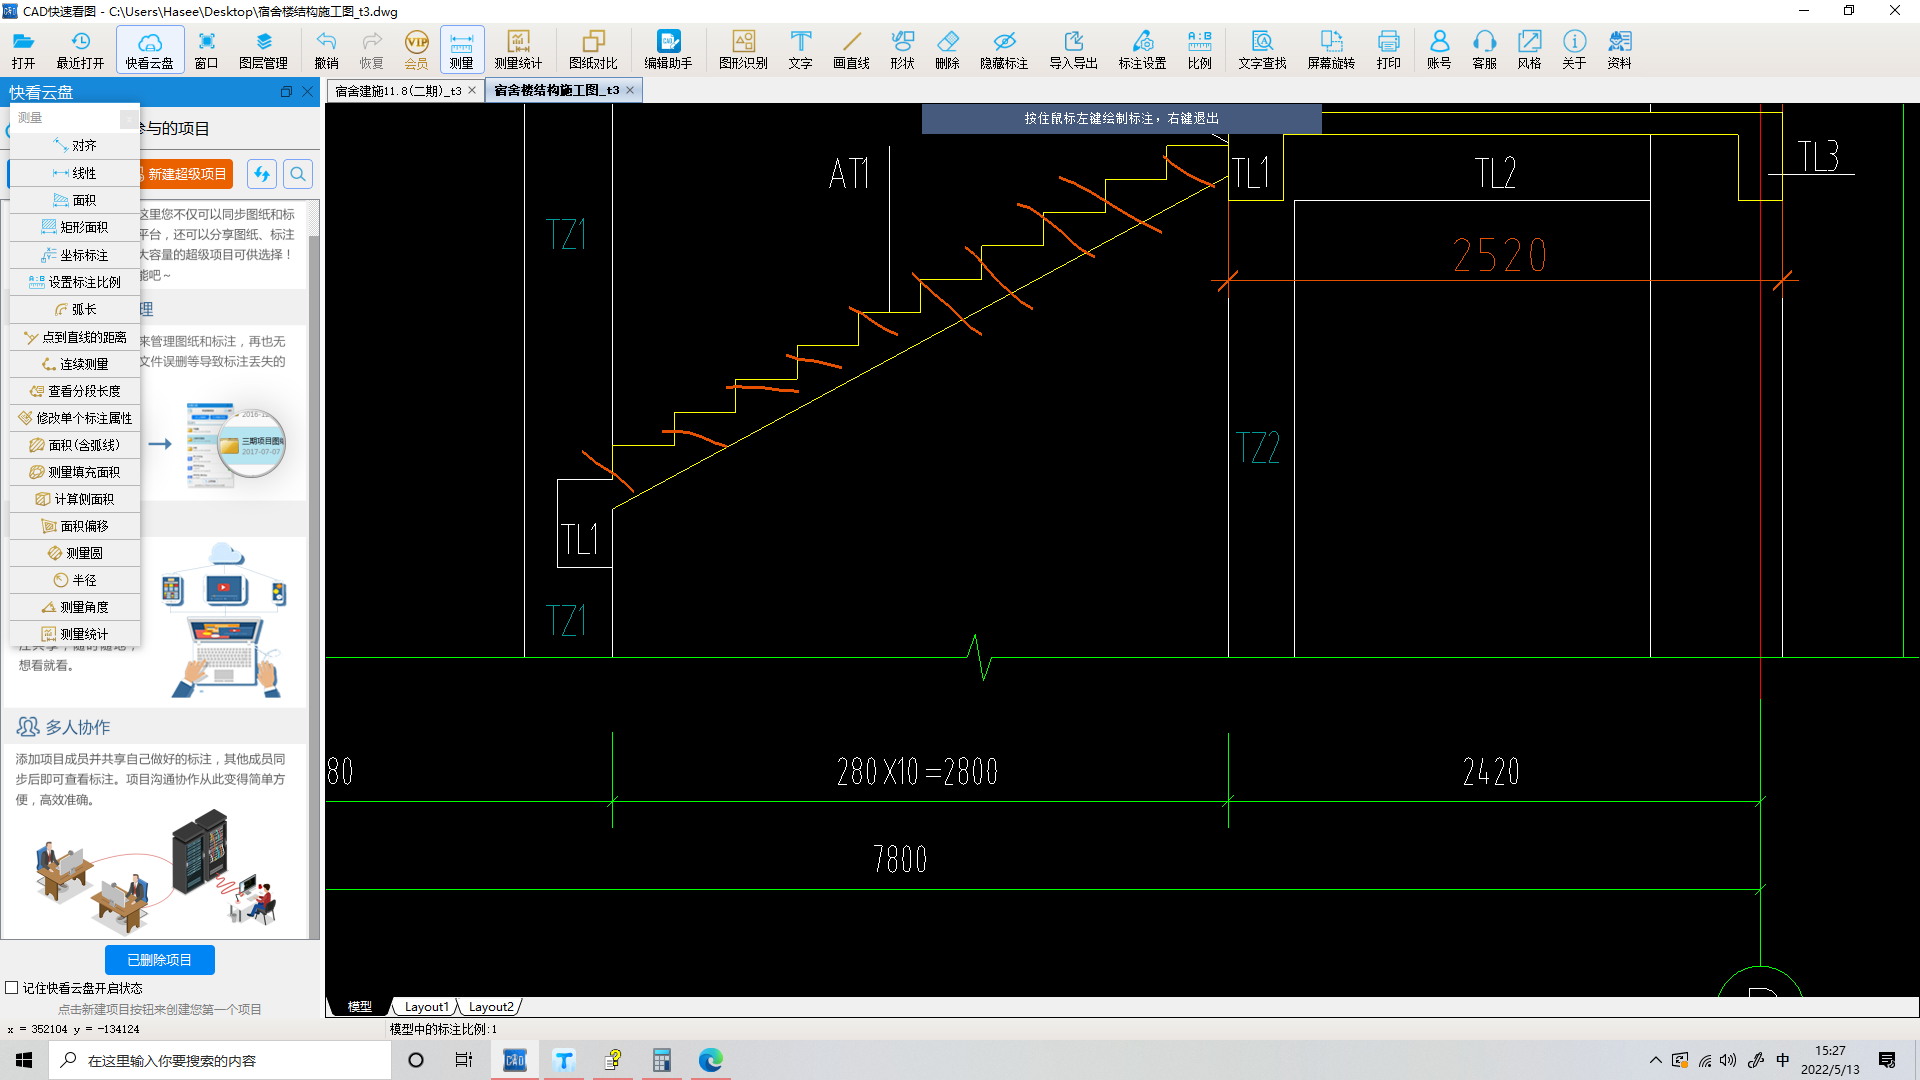Toggle 隐藏标注 hide annotations

(x=1004, y=49)
